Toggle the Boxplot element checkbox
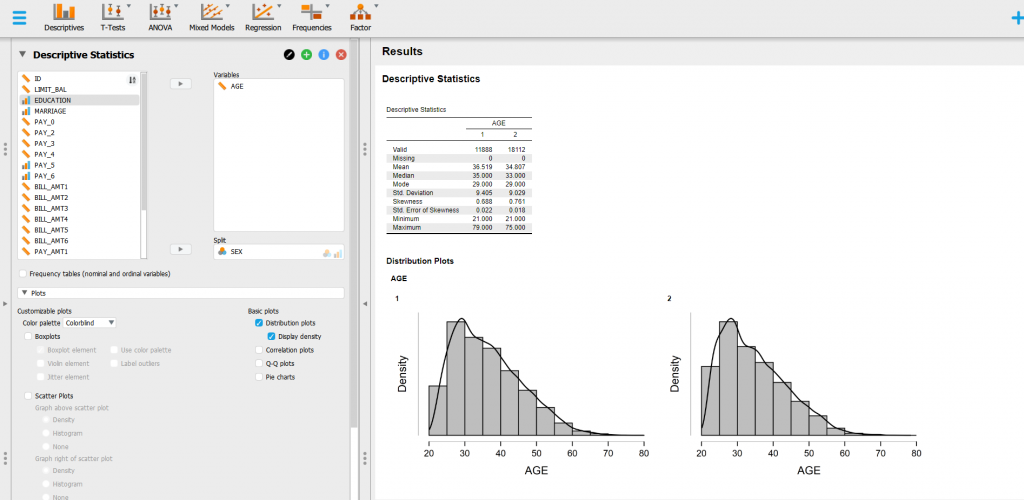1024x500 pixels. coord(41,350)
